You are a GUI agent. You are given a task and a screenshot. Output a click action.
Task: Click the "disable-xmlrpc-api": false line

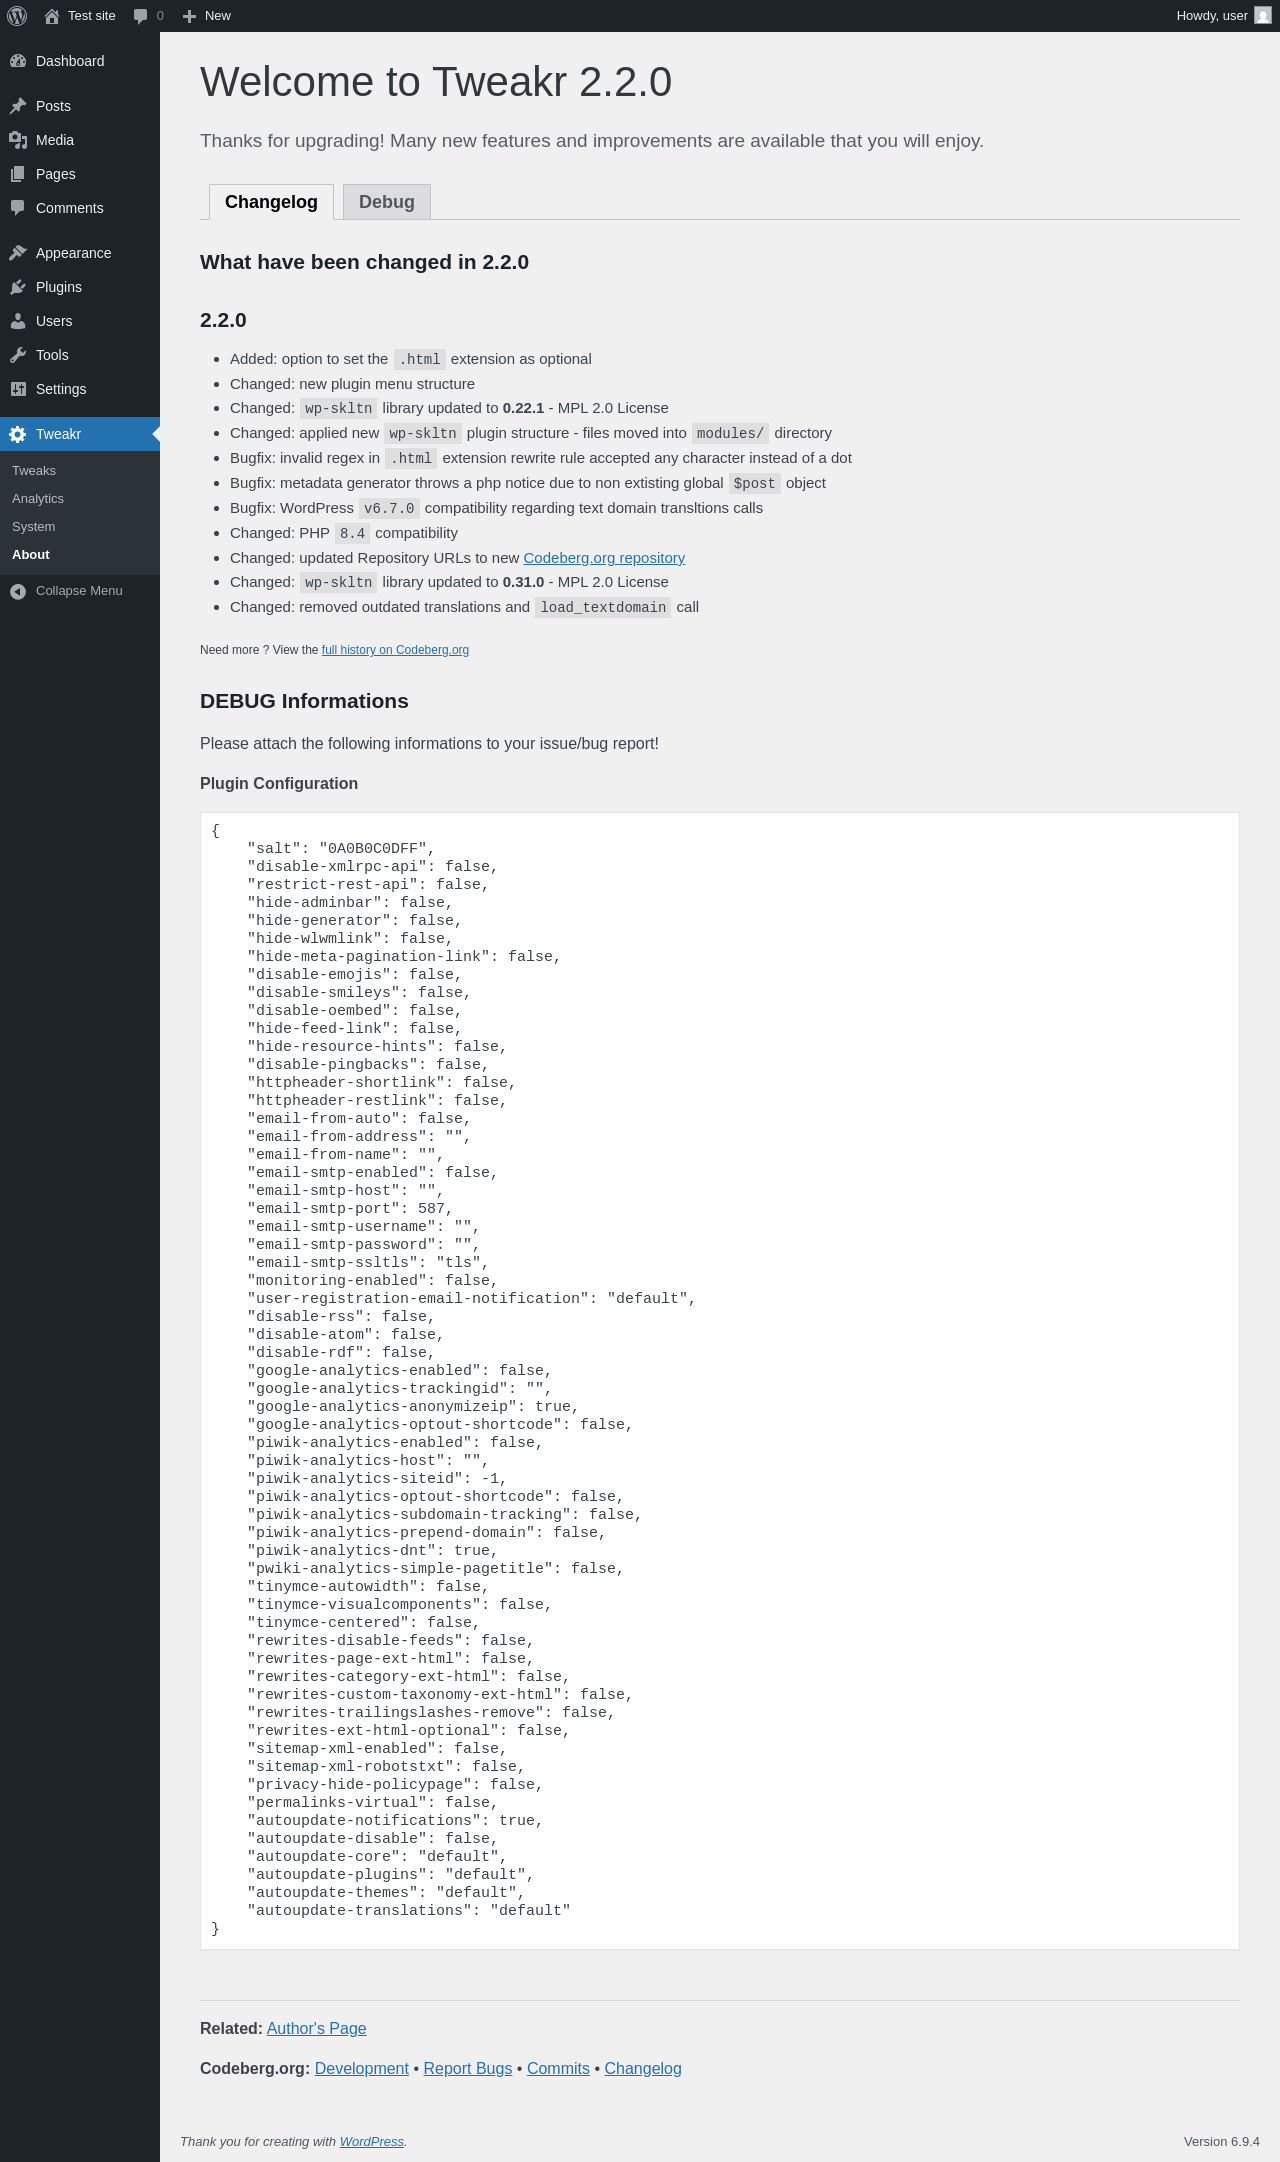coord(372,867)
